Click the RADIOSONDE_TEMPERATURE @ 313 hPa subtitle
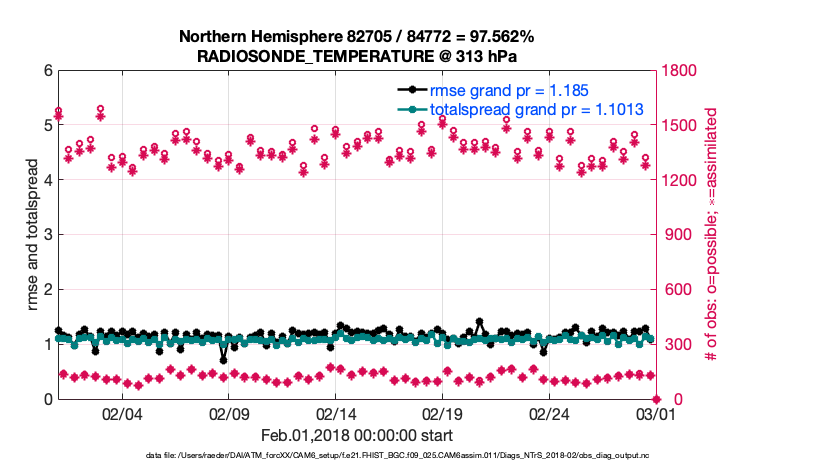The image size is (830, 470). click(356, 56)
